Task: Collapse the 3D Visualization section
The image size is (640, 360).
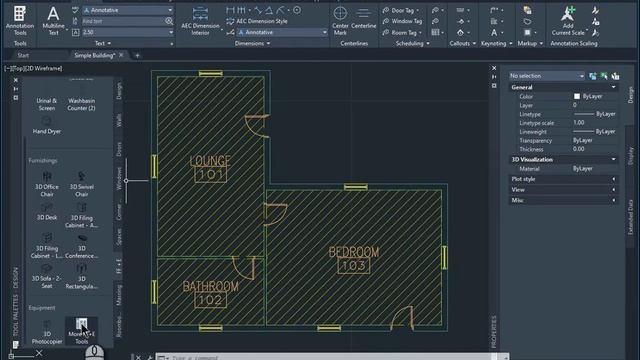Action: 613,159
